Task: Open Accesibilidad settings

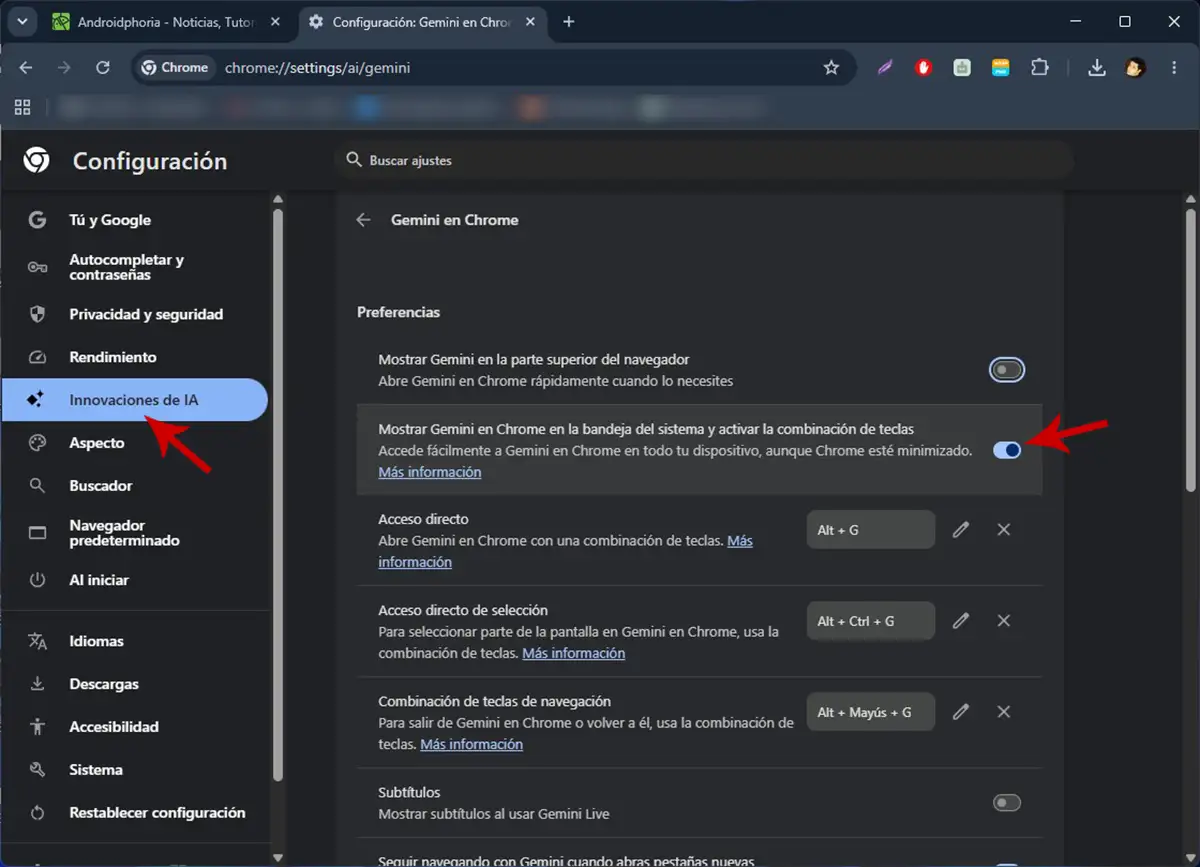Action: tap(134, 727)
